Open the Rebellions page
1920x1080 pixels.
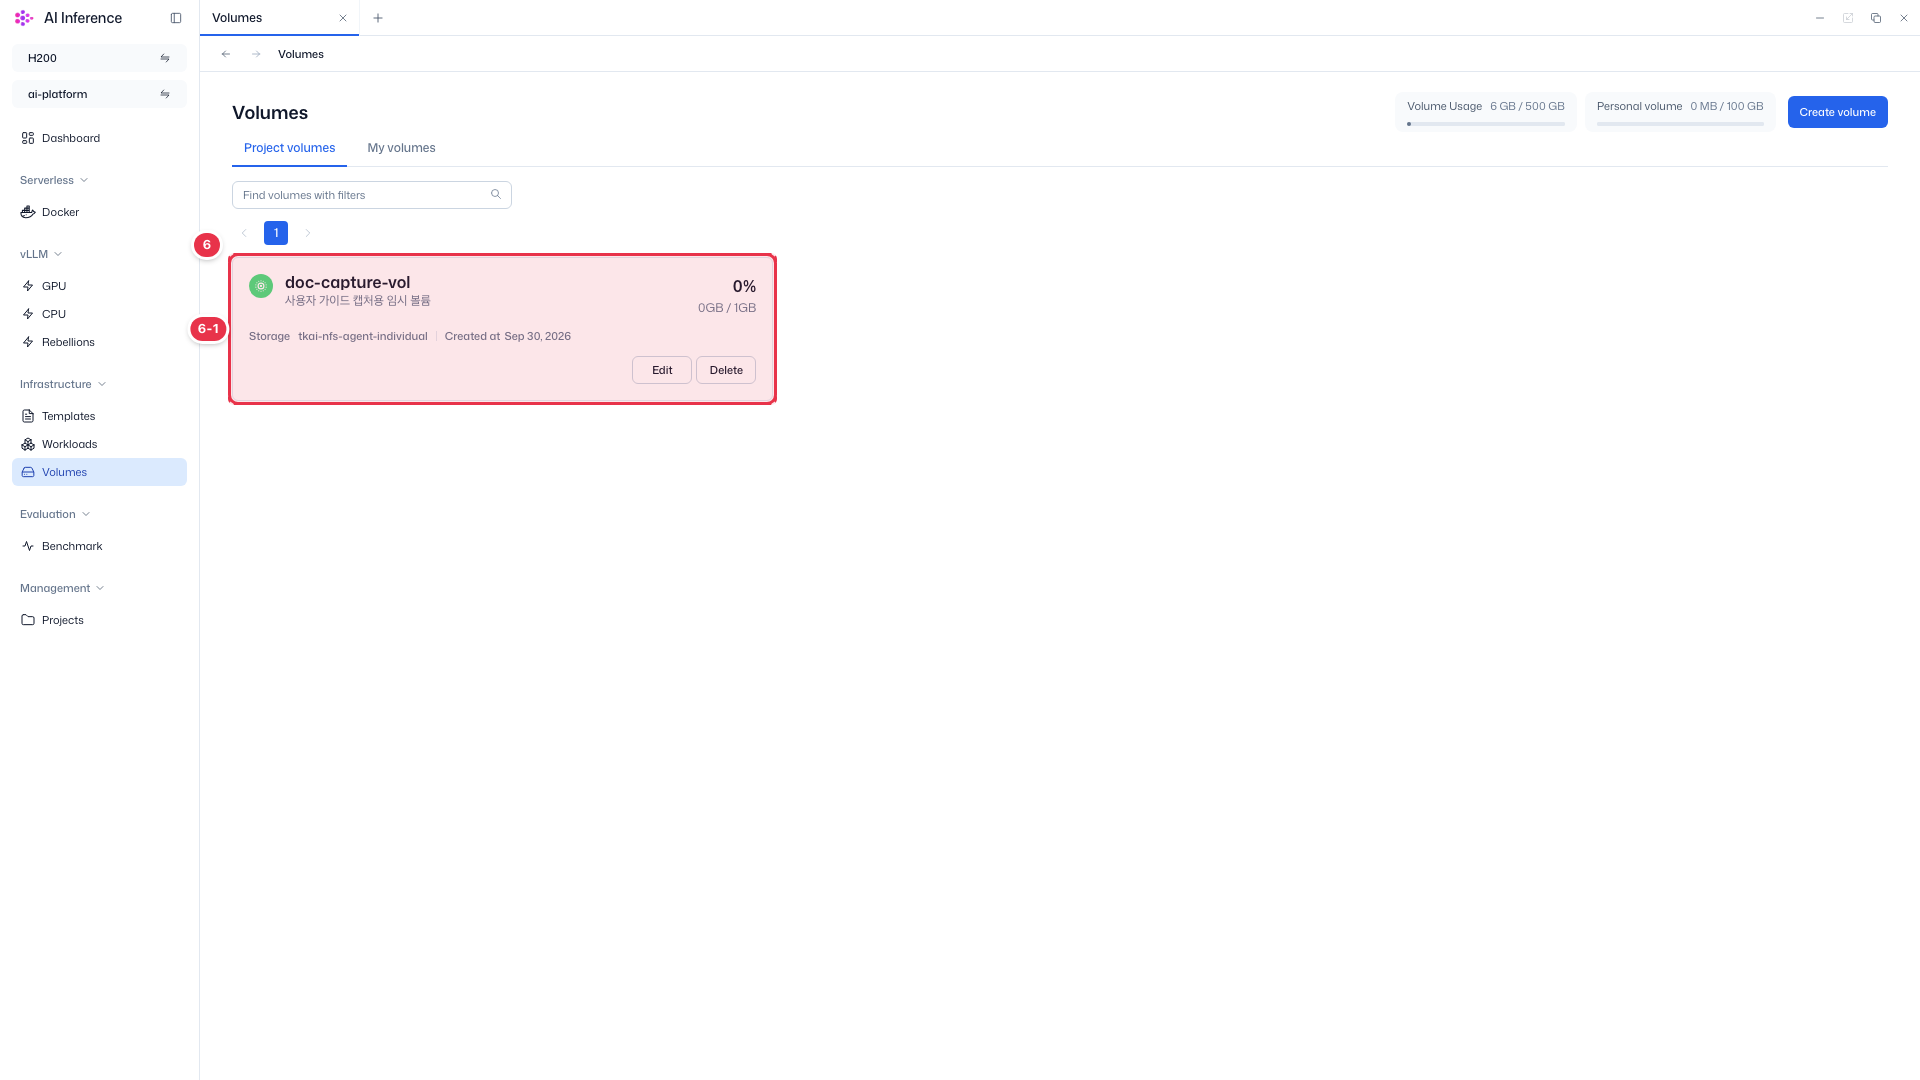[99, 342]
